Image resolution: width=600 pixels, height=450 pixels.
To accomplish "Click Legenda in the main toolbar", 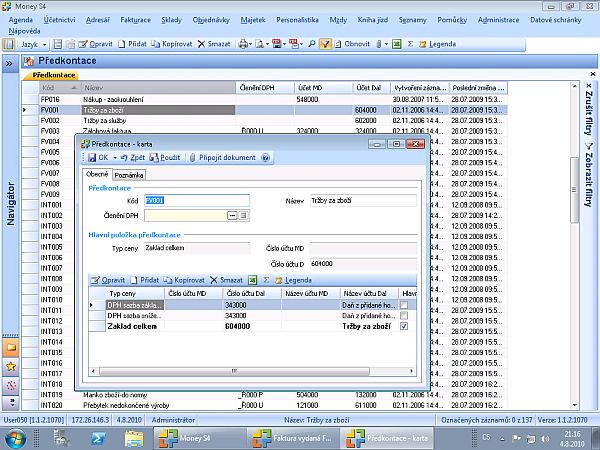I will pos(437,44).
